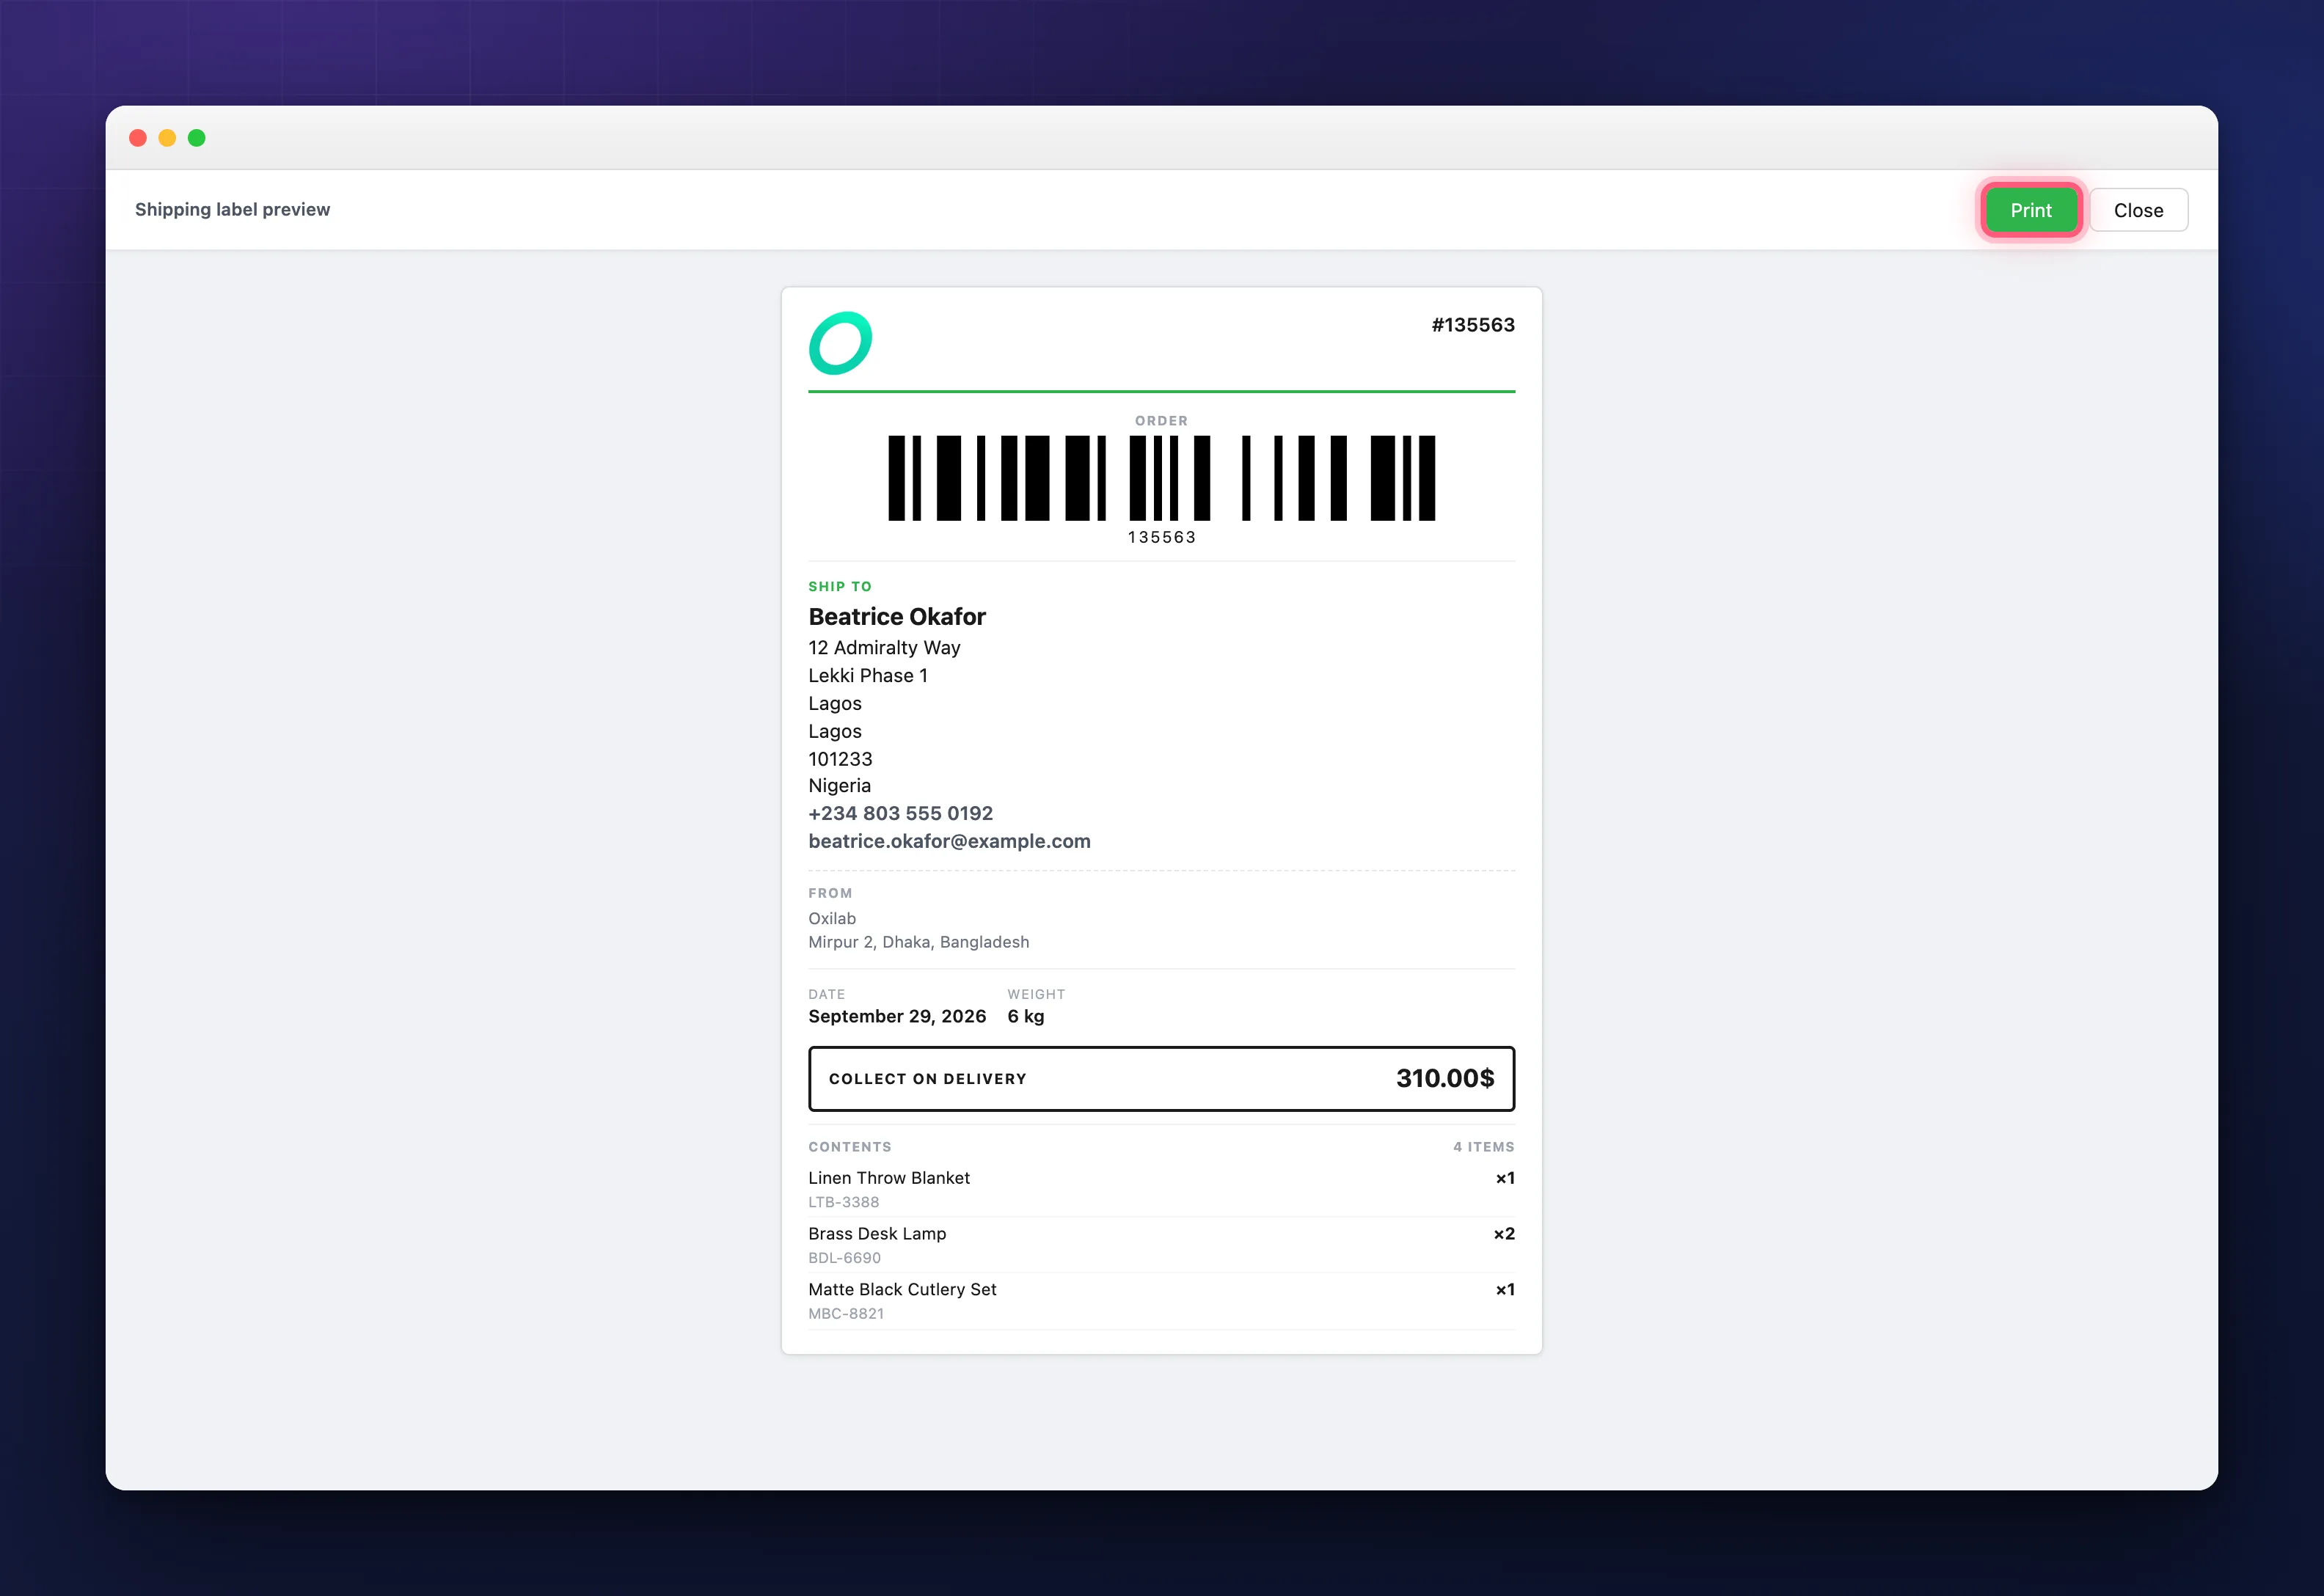Select phone number +234 803 555 0192

(x=900, y=813)
